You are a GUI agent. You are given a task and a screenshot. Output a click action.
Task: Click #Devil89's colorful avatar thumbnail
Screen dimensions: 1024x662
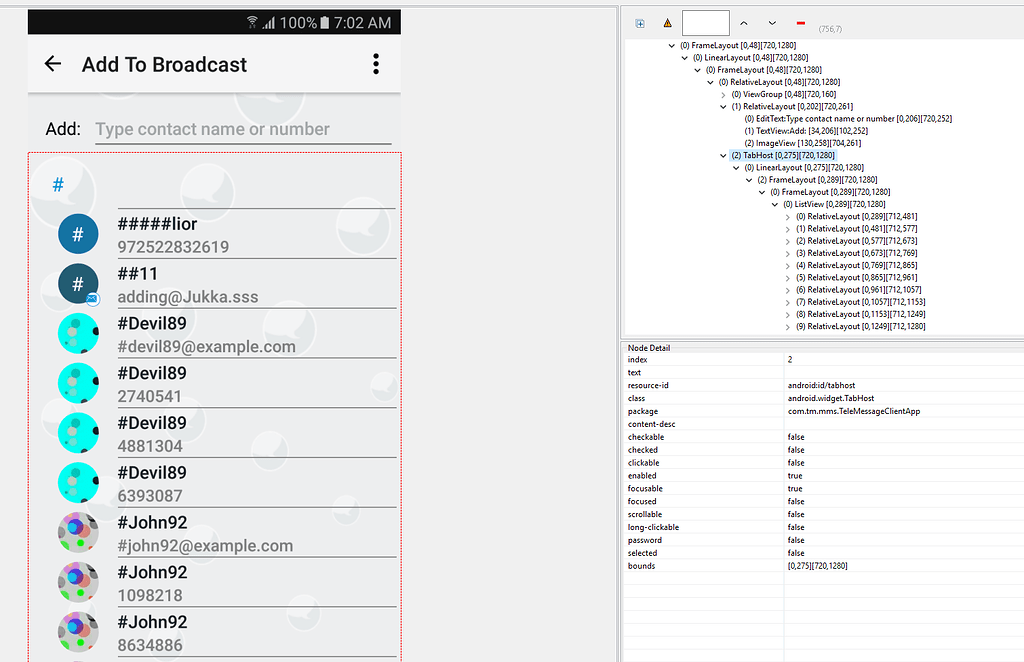(78, 333)
